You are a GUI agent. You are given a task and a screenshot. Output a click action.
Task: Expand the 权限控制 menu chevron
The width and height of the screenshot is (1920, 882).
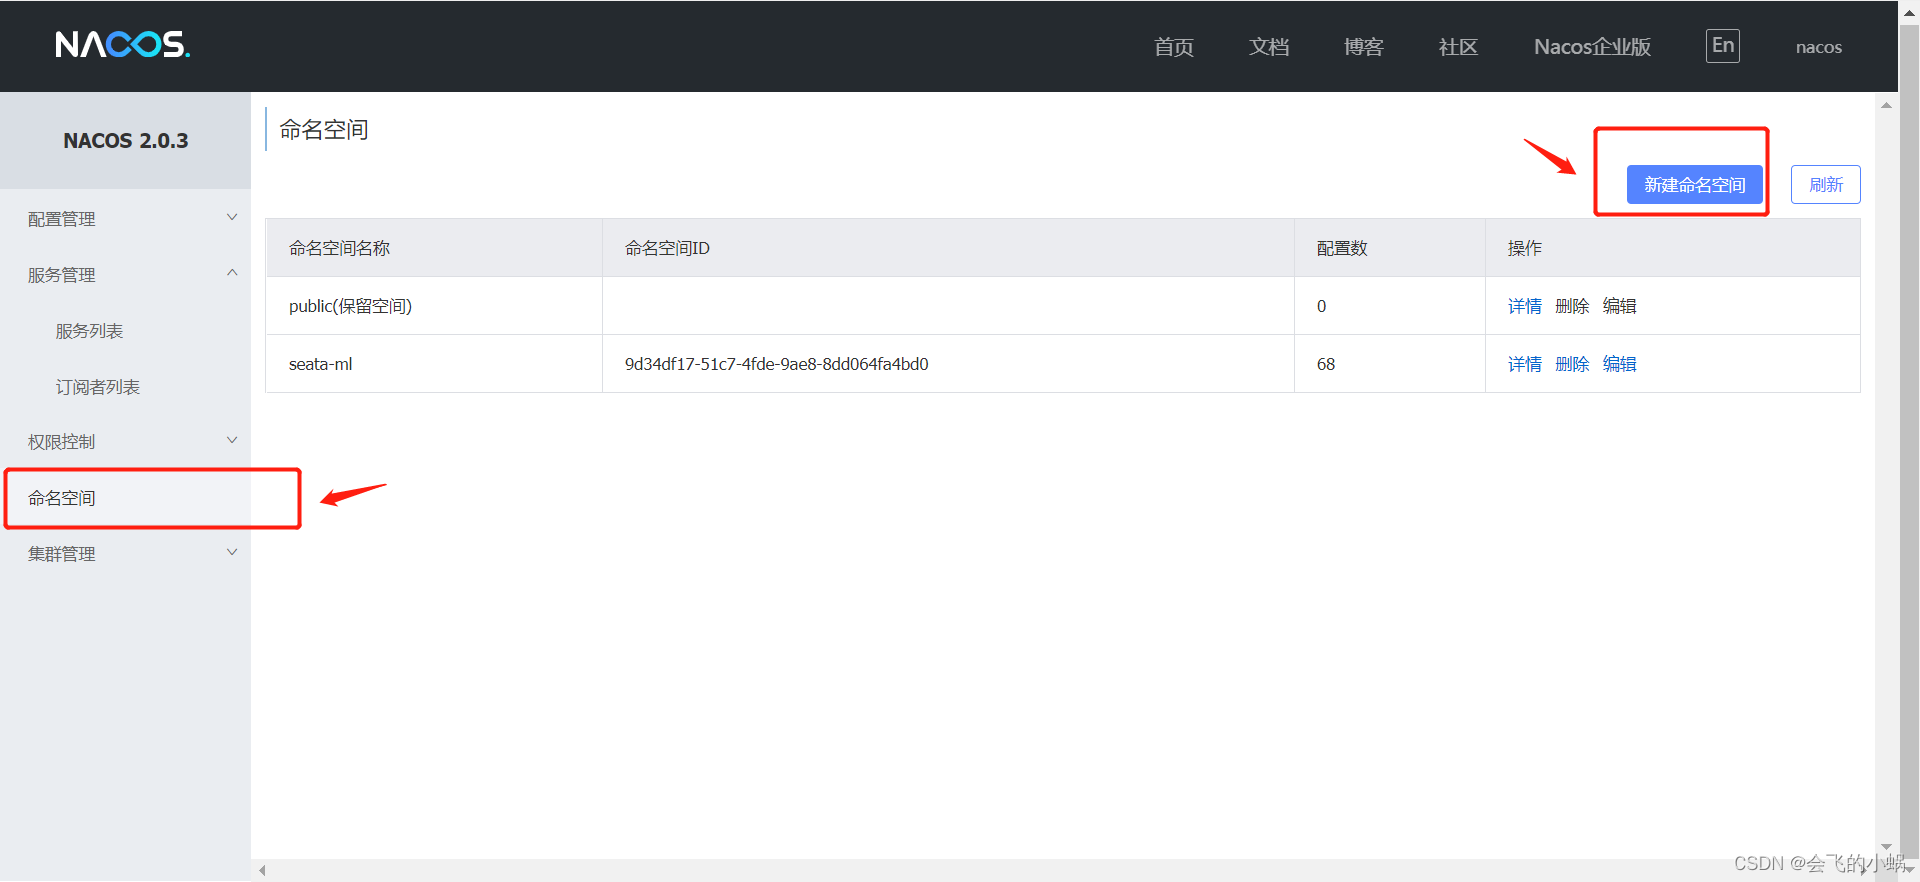232,440
